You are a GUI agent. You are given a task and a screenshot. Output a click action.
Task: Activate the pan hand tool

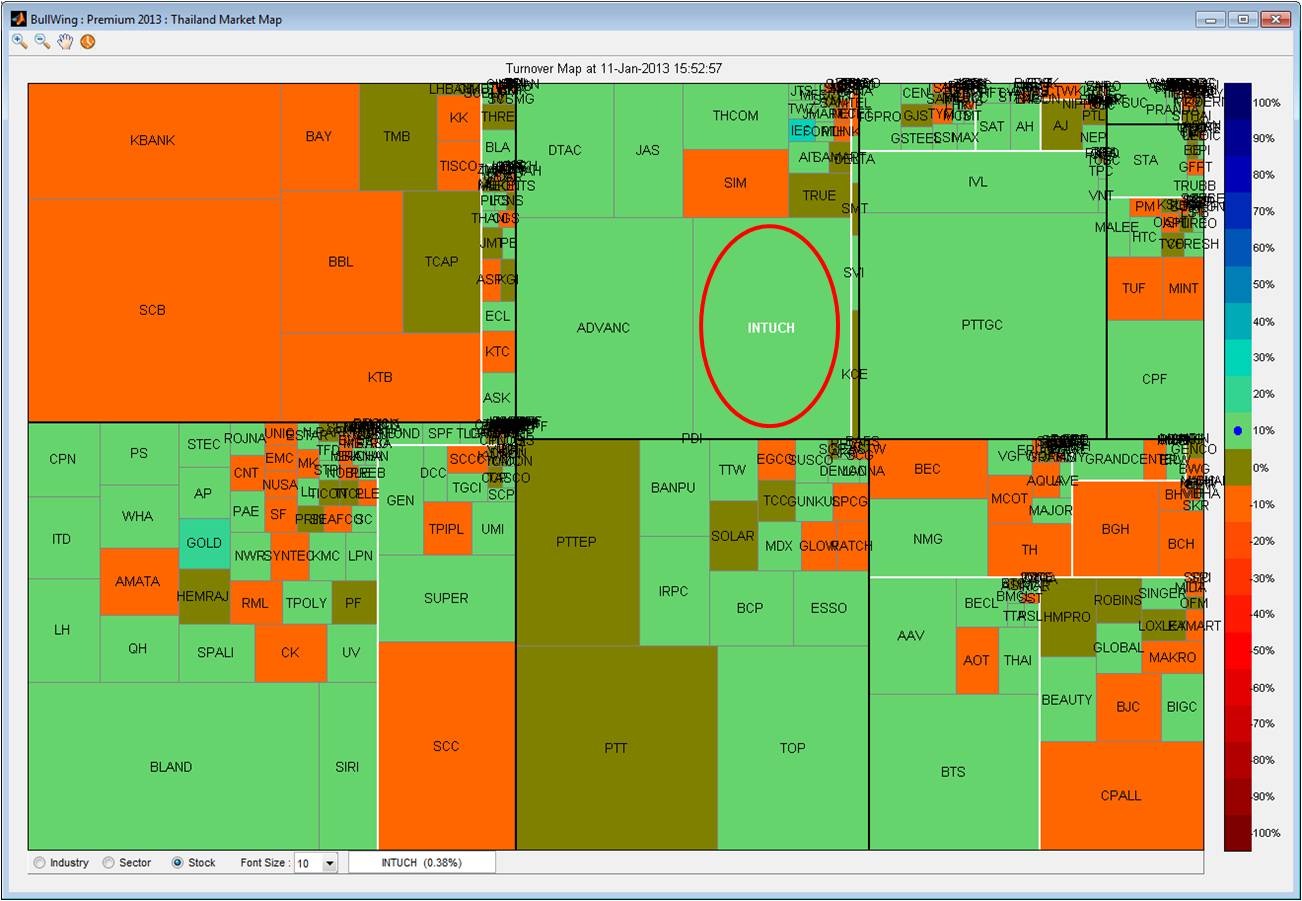pyautogui.click(x=65, y=41)
